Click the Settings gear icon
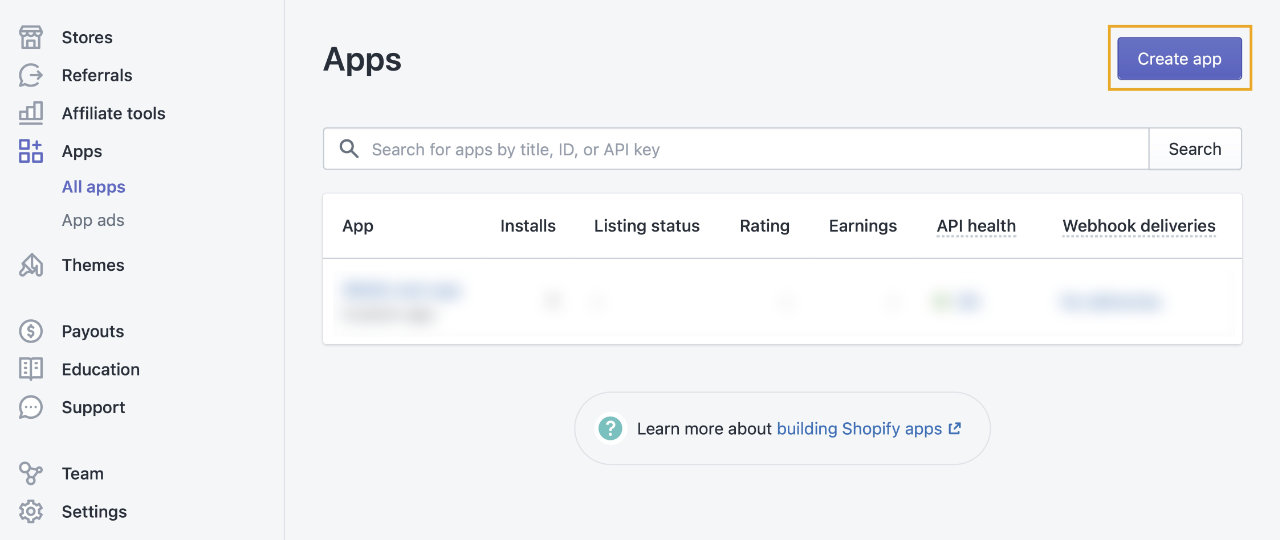The width and height of the screenshot is (1280, 540). point(31,511)
